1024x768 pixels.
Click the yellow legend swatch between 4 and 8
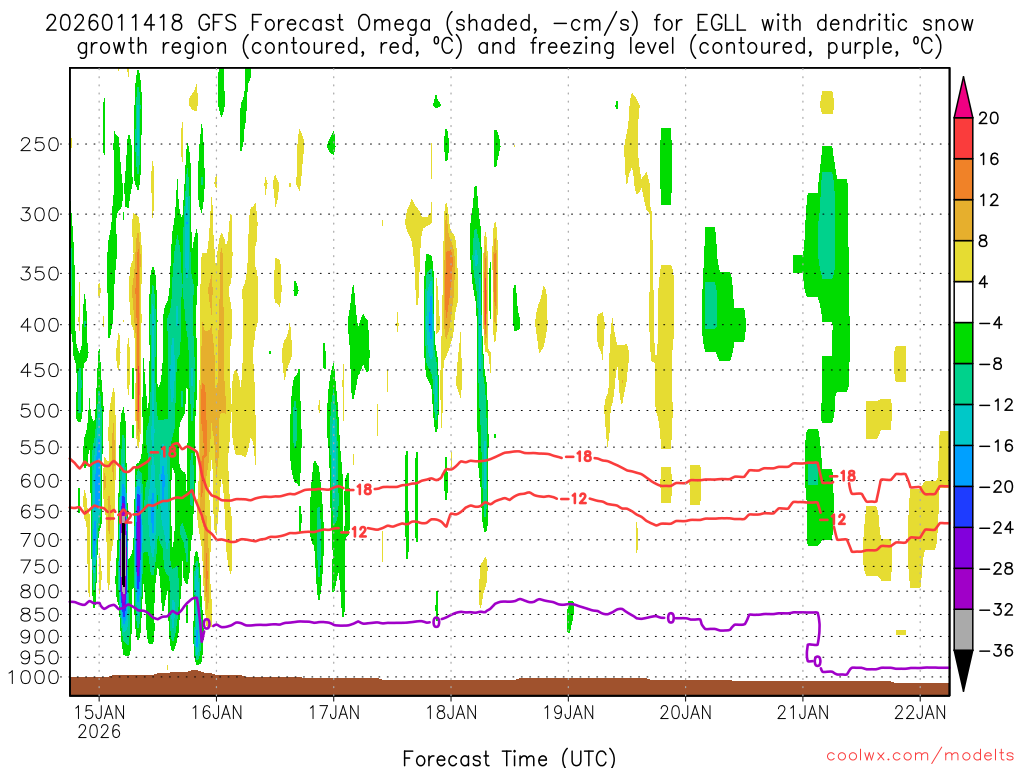(963, 261)
